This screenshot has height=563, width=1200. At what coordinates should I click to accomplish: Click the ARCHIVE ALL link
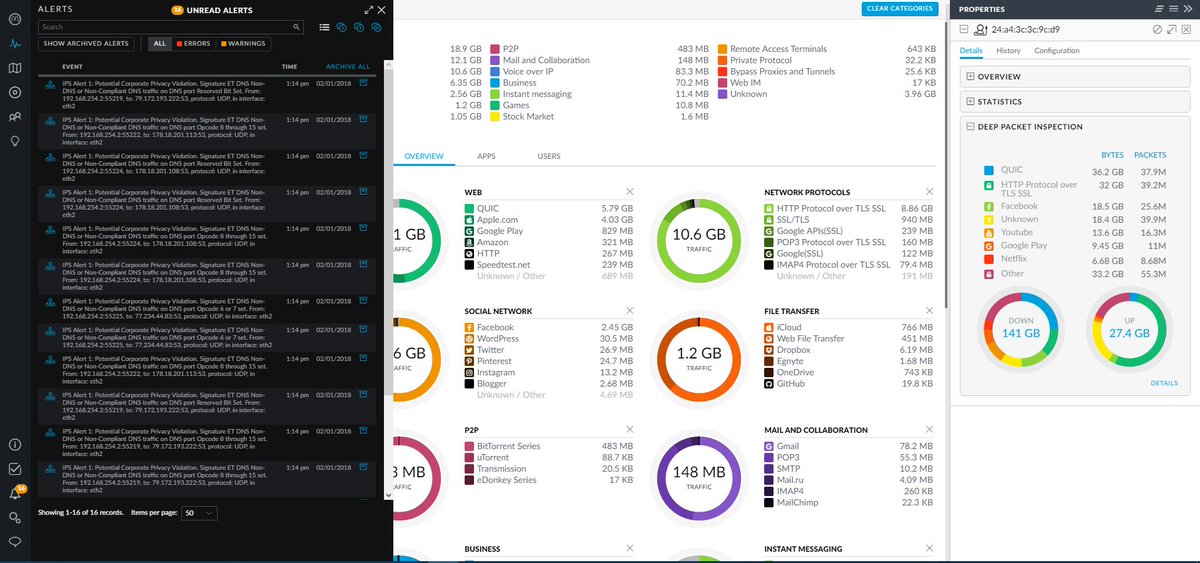pyautogui.click(x=348, y=67)
